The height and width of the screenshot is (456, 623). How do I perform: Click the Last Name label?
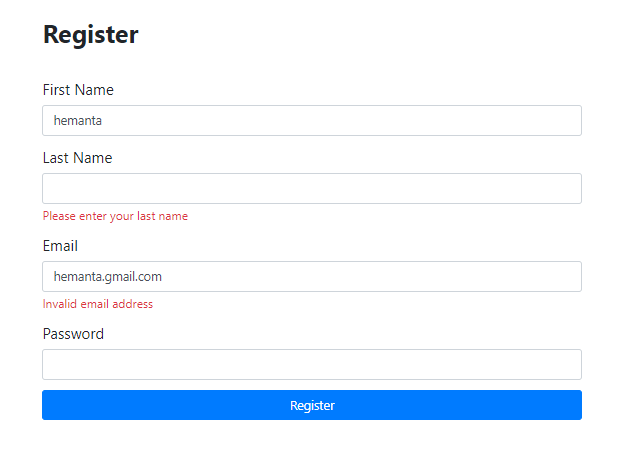tap(77, 158)
